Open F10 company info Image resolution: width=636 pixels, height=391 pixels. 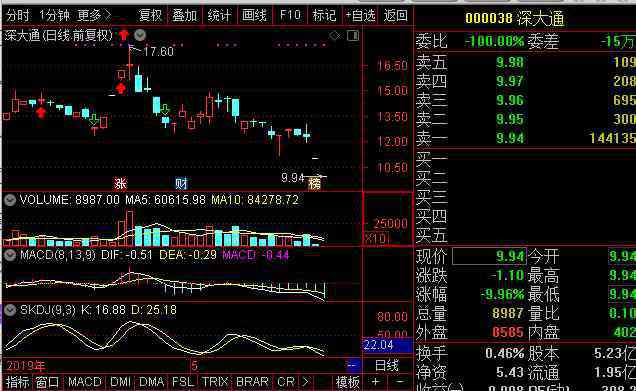tap(290, 16)
